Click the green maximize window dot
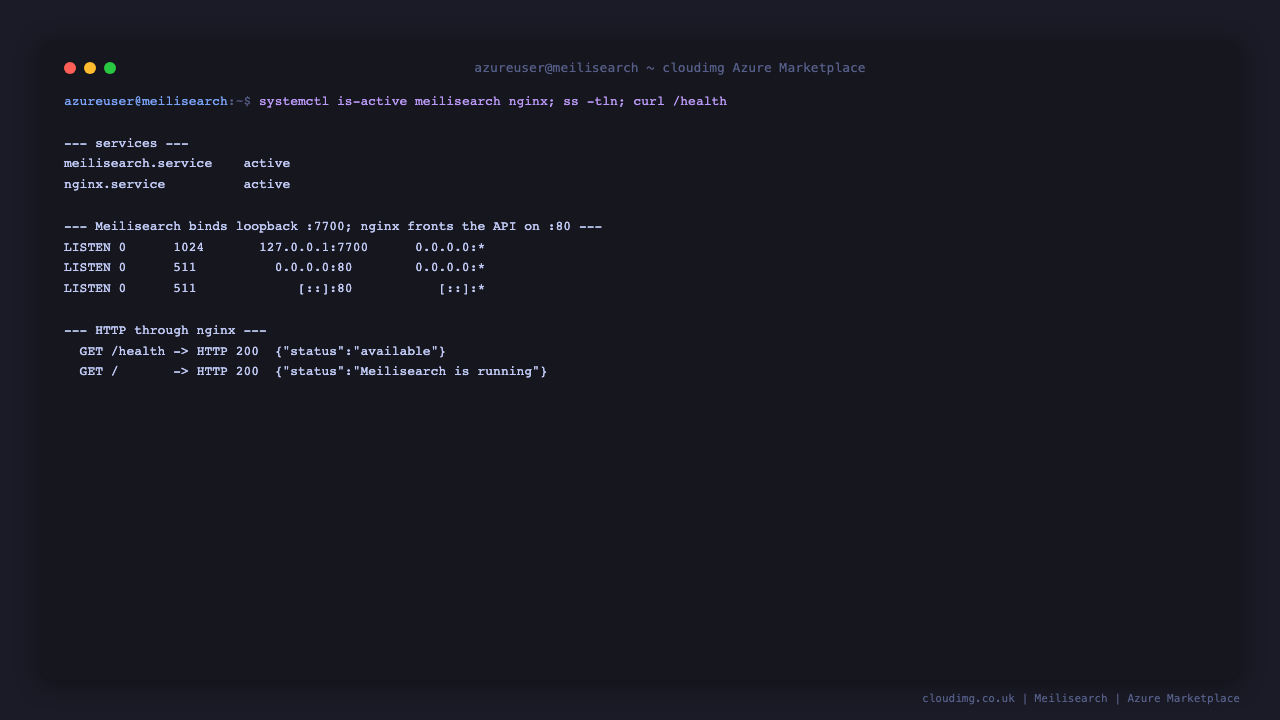 110,68
